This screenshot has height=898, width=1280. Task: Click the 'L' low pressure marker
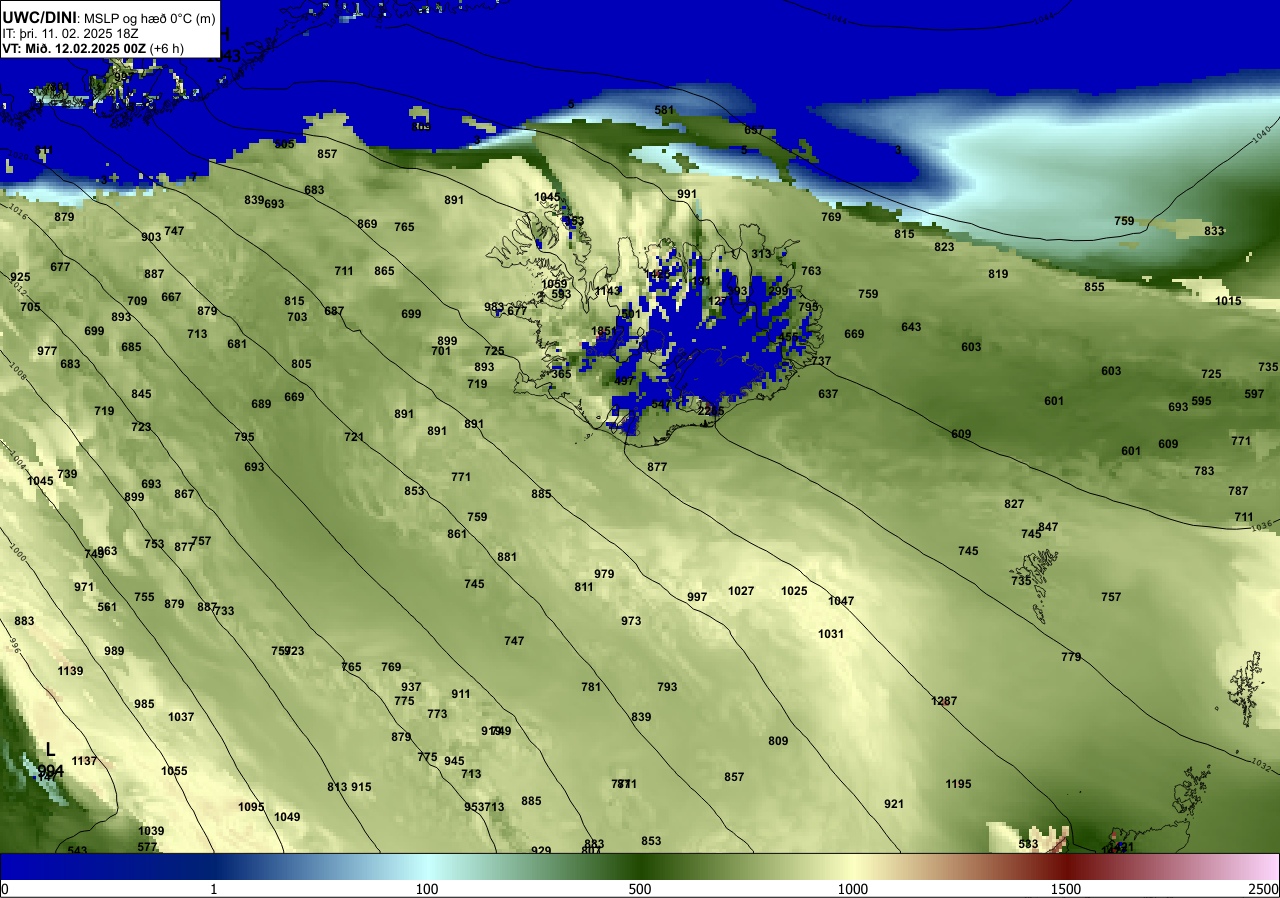pos(51,750)
